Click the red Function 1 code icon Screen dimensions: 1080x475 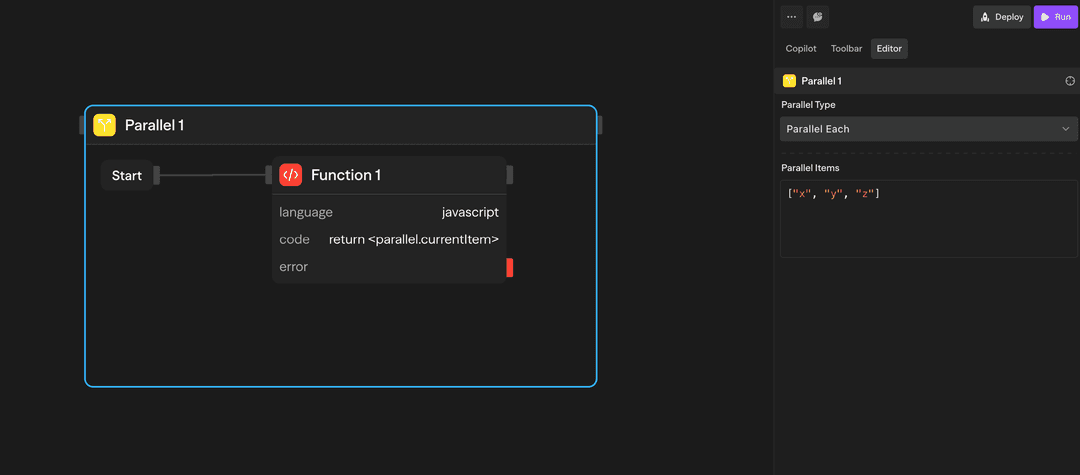point(291,175)
